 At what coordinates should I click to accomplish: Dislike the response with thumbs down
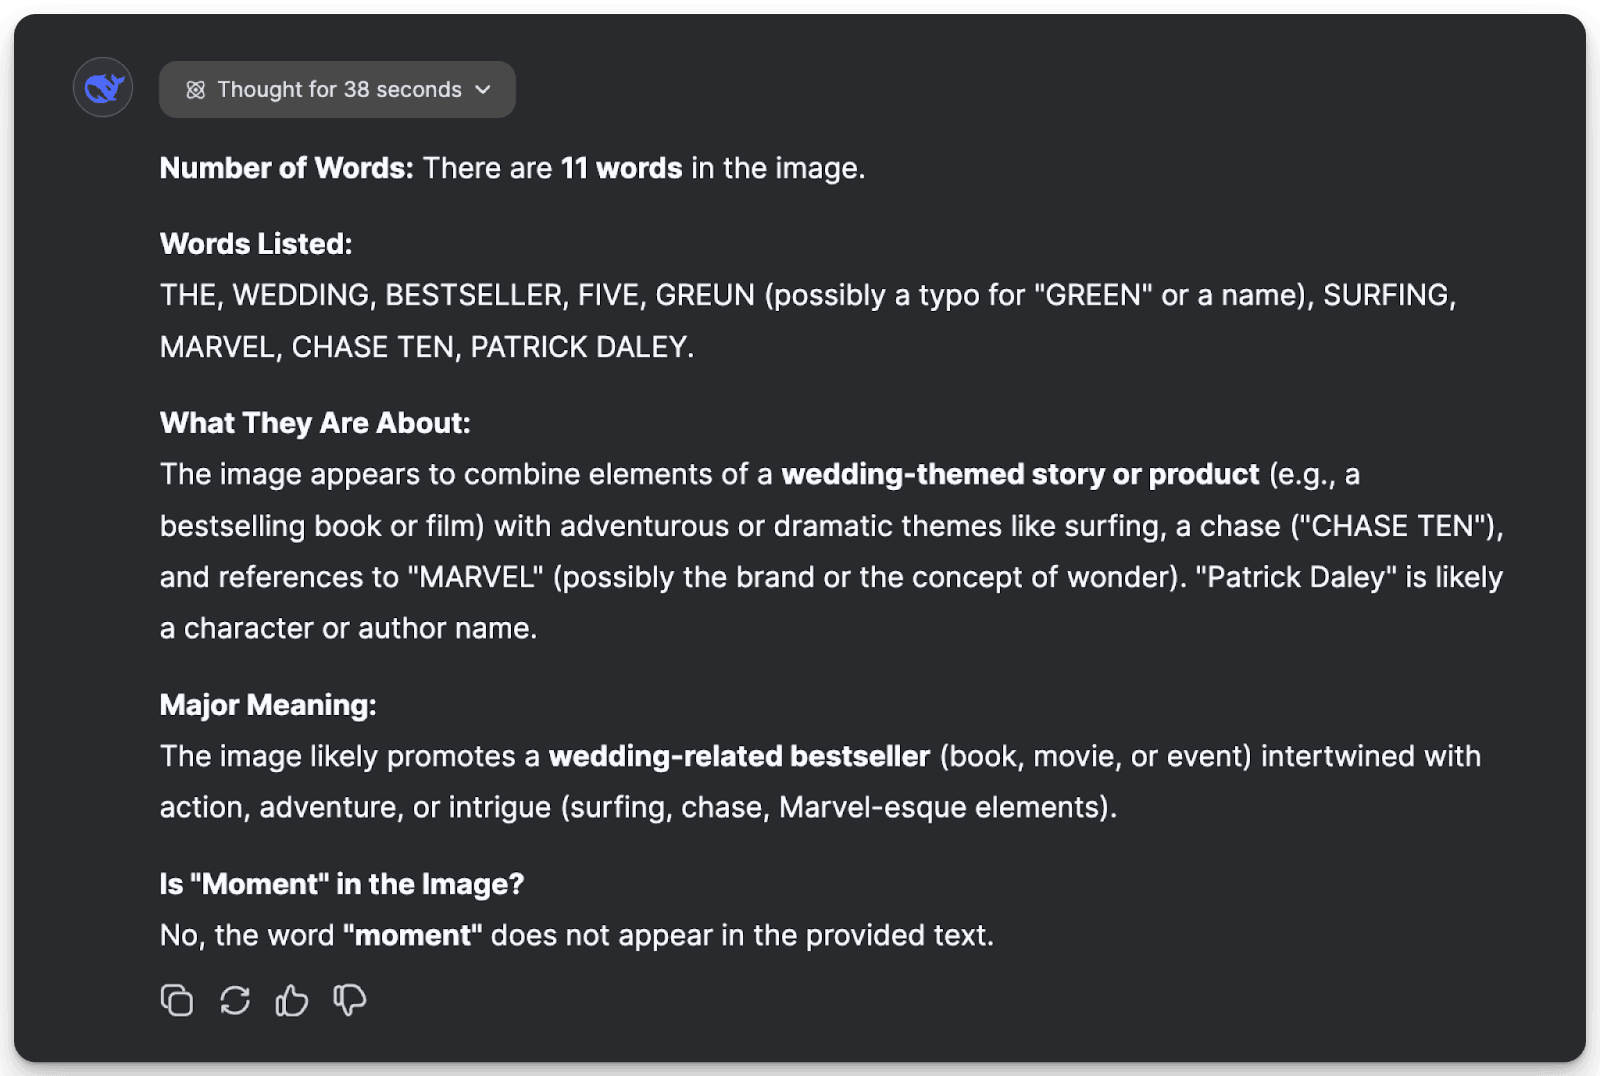[x=350, y=1000]
